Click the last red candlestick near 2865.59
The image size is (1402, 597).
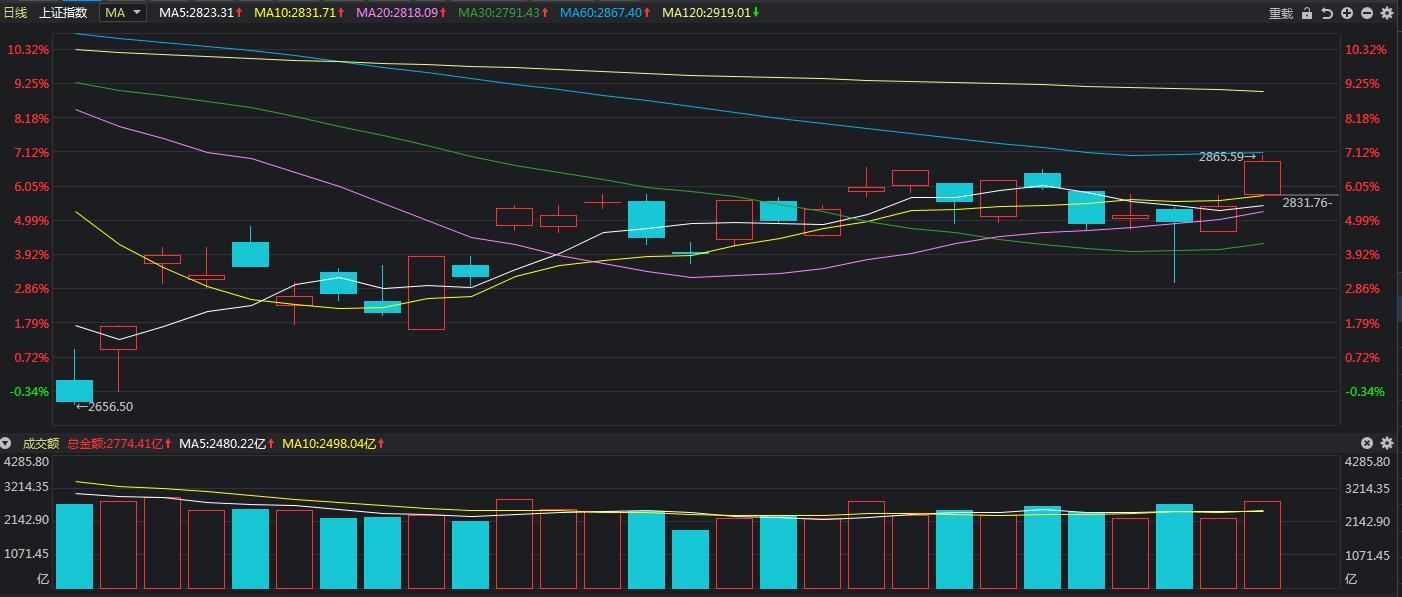(1262, 178)
